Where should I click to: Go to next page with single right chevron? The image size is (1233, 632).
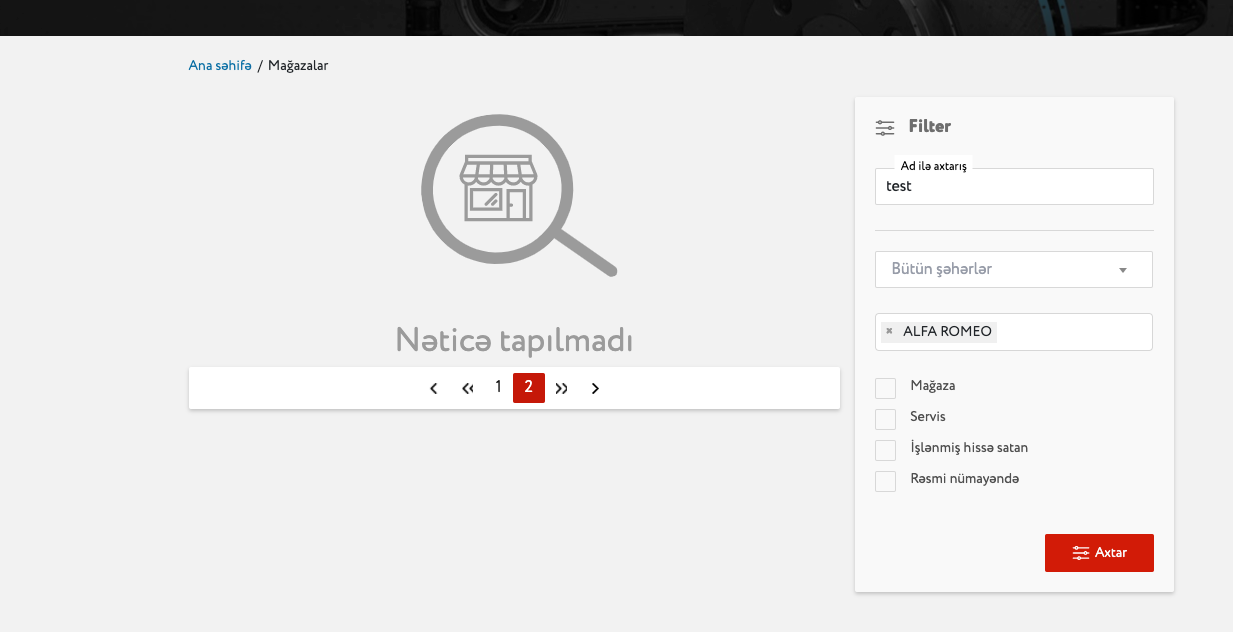(x=595, y=388)
